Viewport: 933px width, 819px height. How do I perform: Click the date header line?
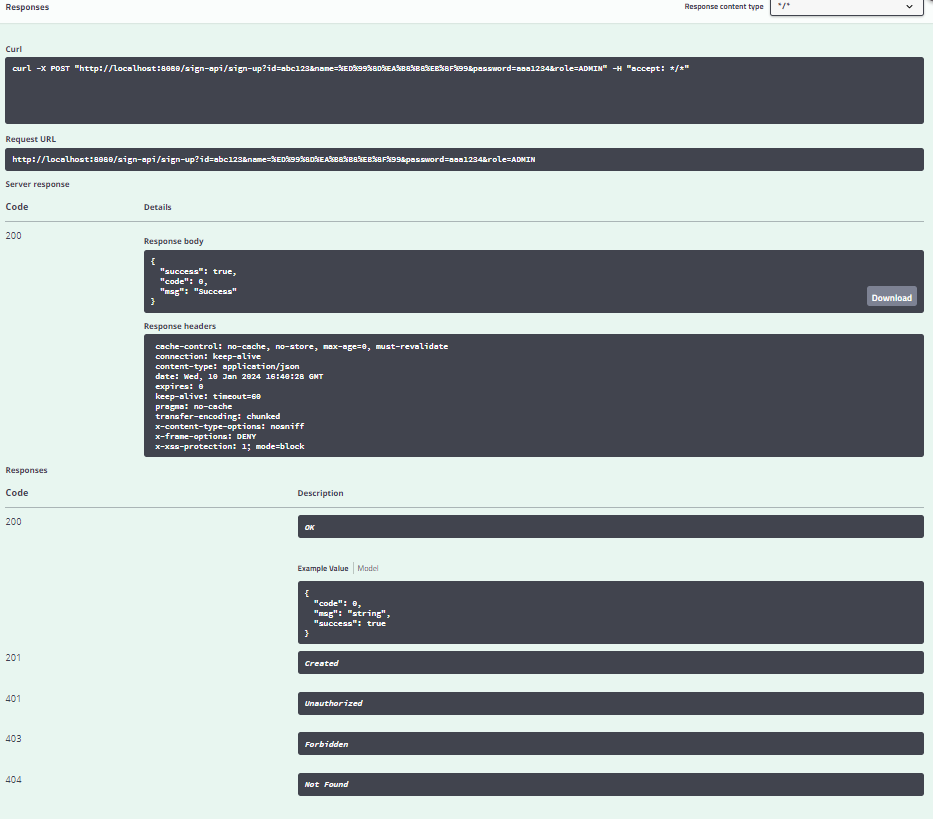(x=239, y=377)
